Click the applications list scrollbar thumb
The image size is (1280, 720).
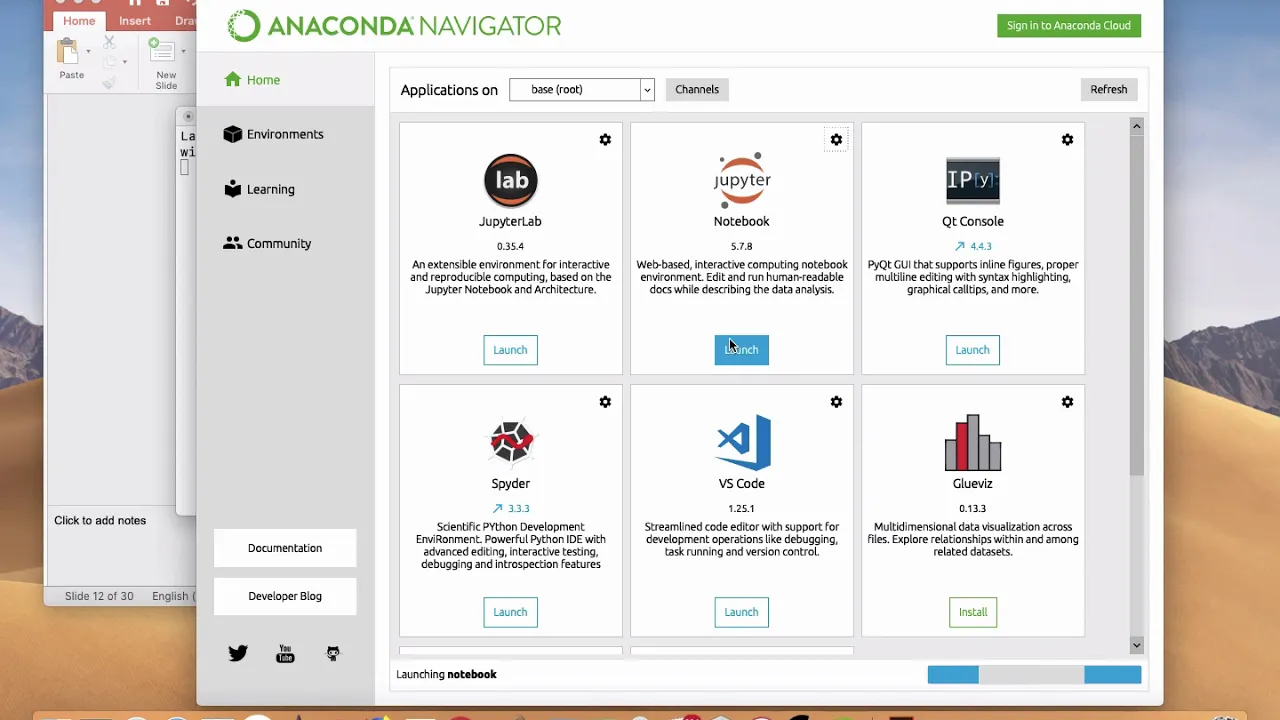(x=1136, y=305)
